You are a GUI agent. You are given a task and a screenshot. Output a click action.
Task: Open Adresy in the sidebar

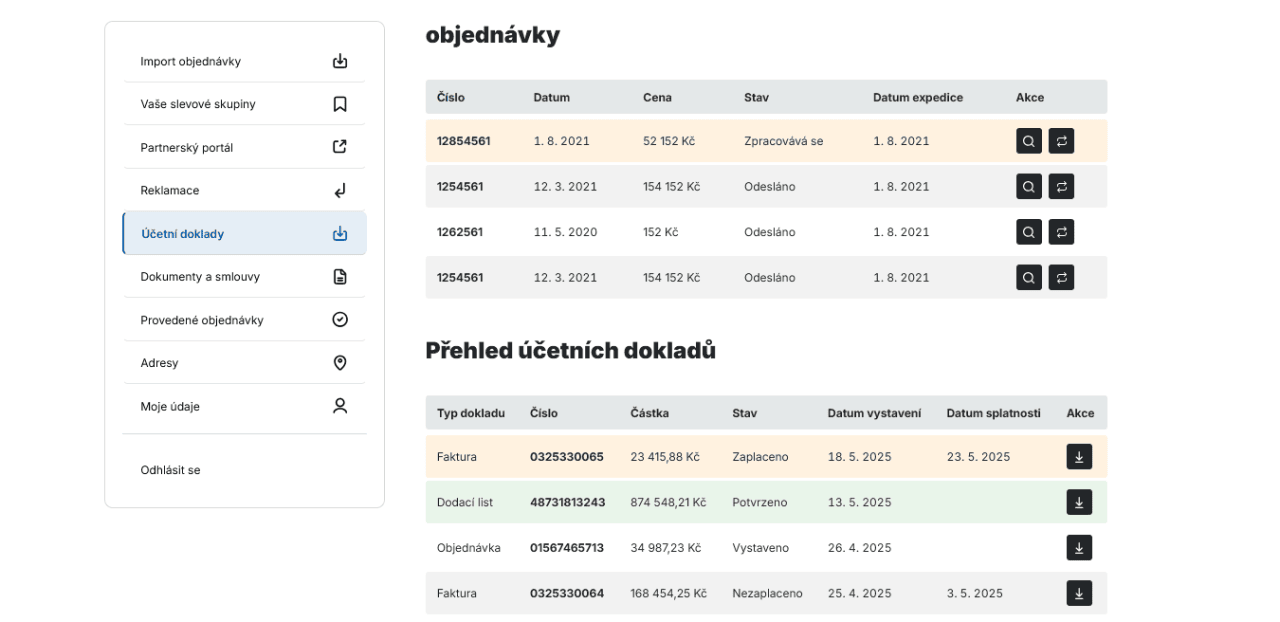click(244, 363)
